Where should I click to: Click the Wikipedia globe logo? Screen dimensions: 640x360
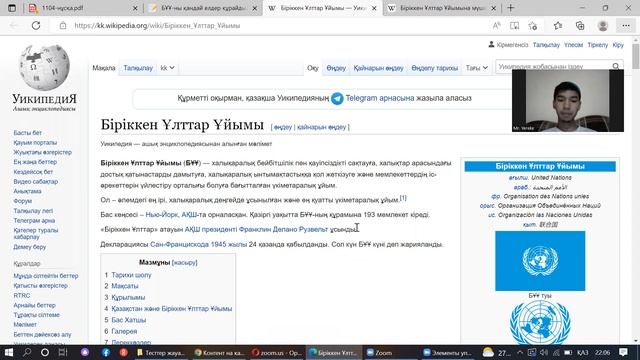pos(44,67)
